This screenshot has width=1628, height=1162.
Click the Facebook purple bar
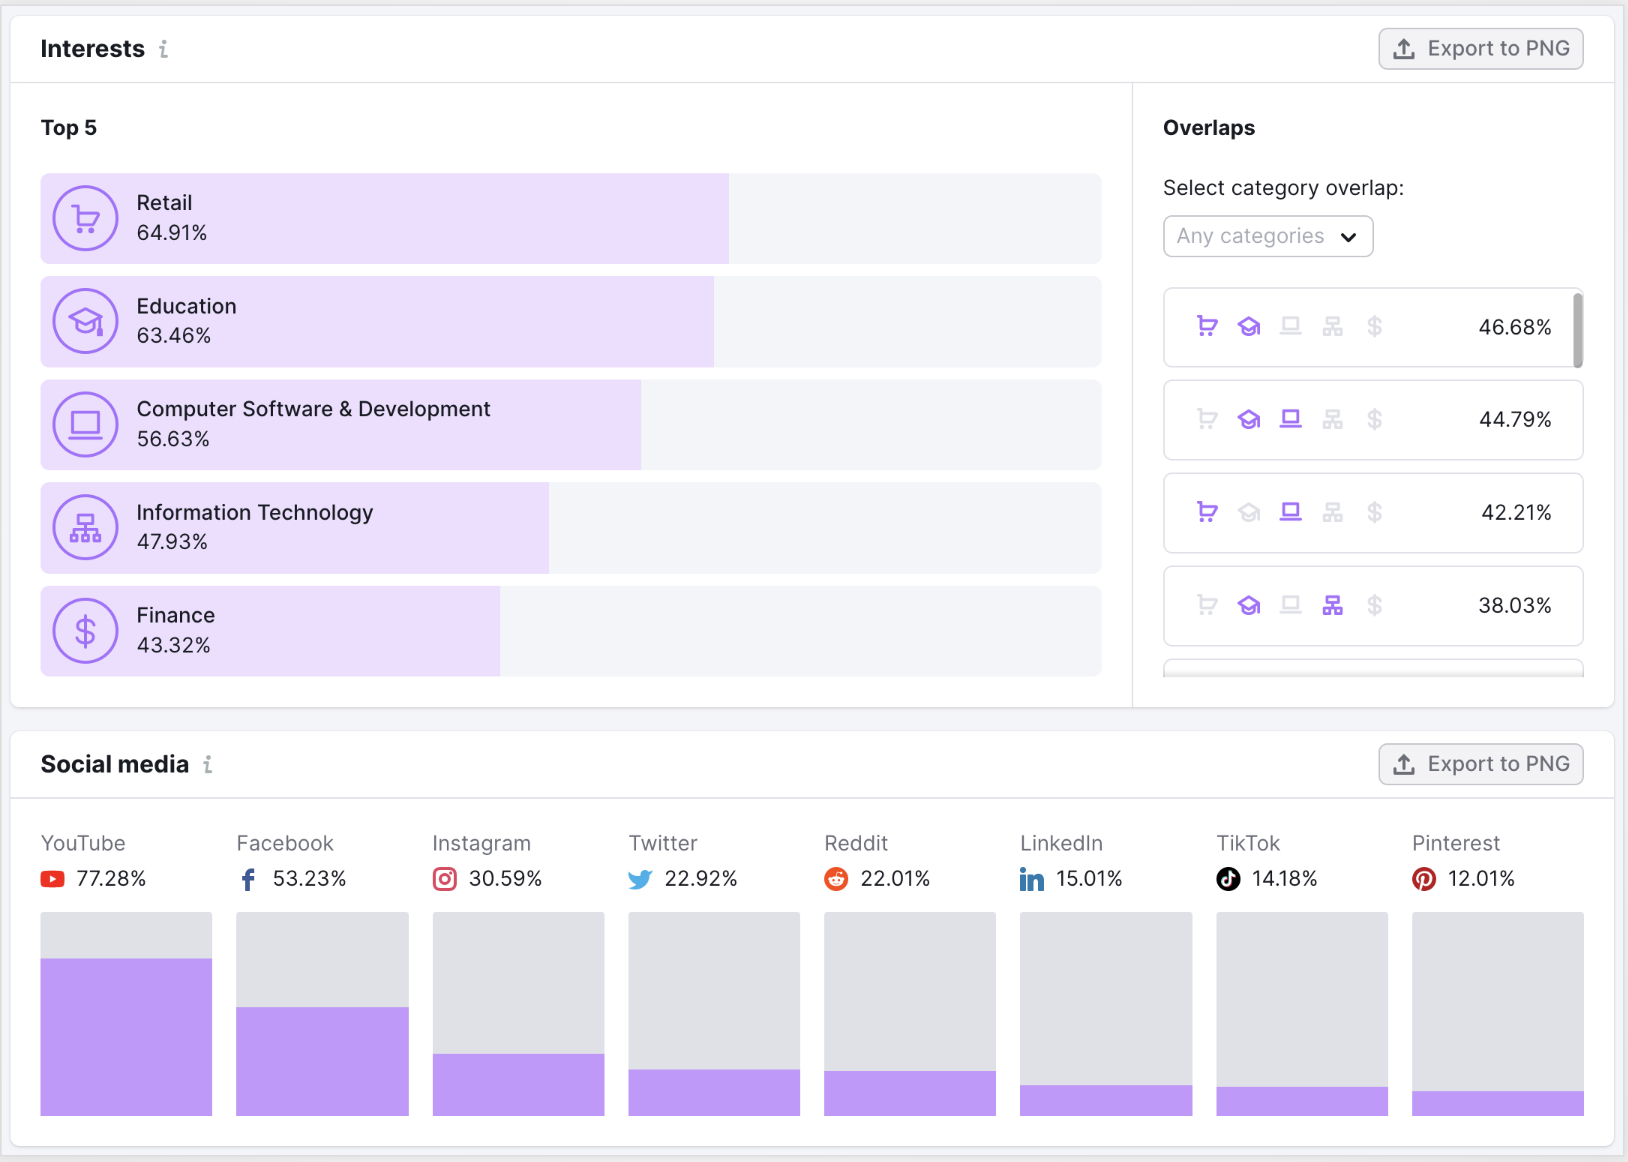coord(322,1061)
